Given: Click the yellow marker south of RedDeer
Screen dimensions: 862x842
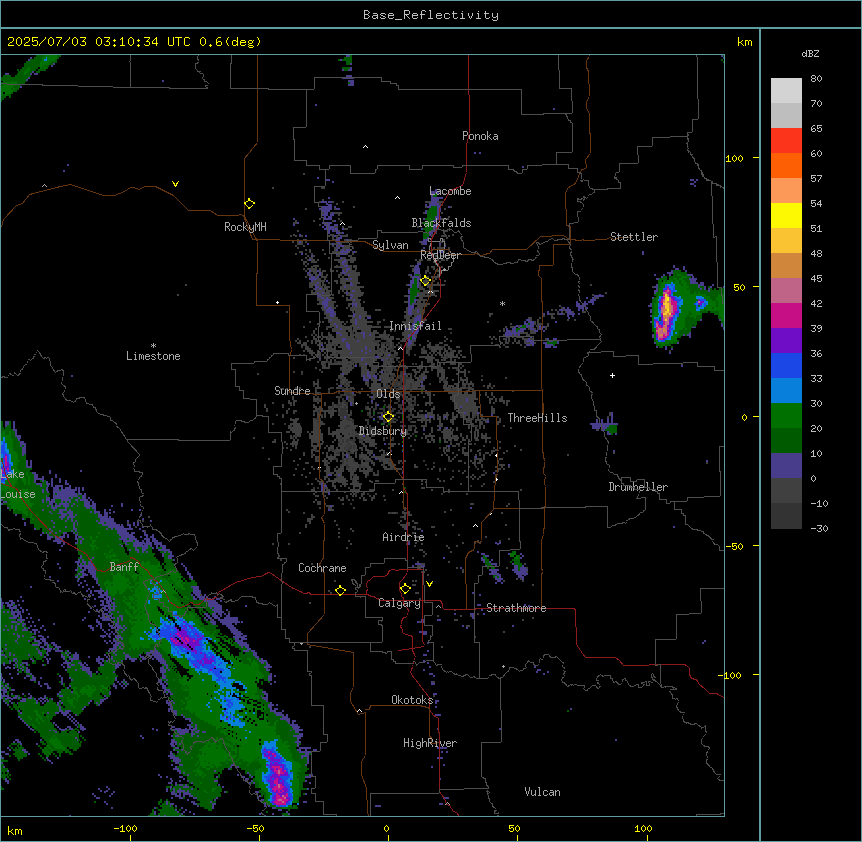Looking at the screenshot, I should pyautogui.click(x=426, y=281).
